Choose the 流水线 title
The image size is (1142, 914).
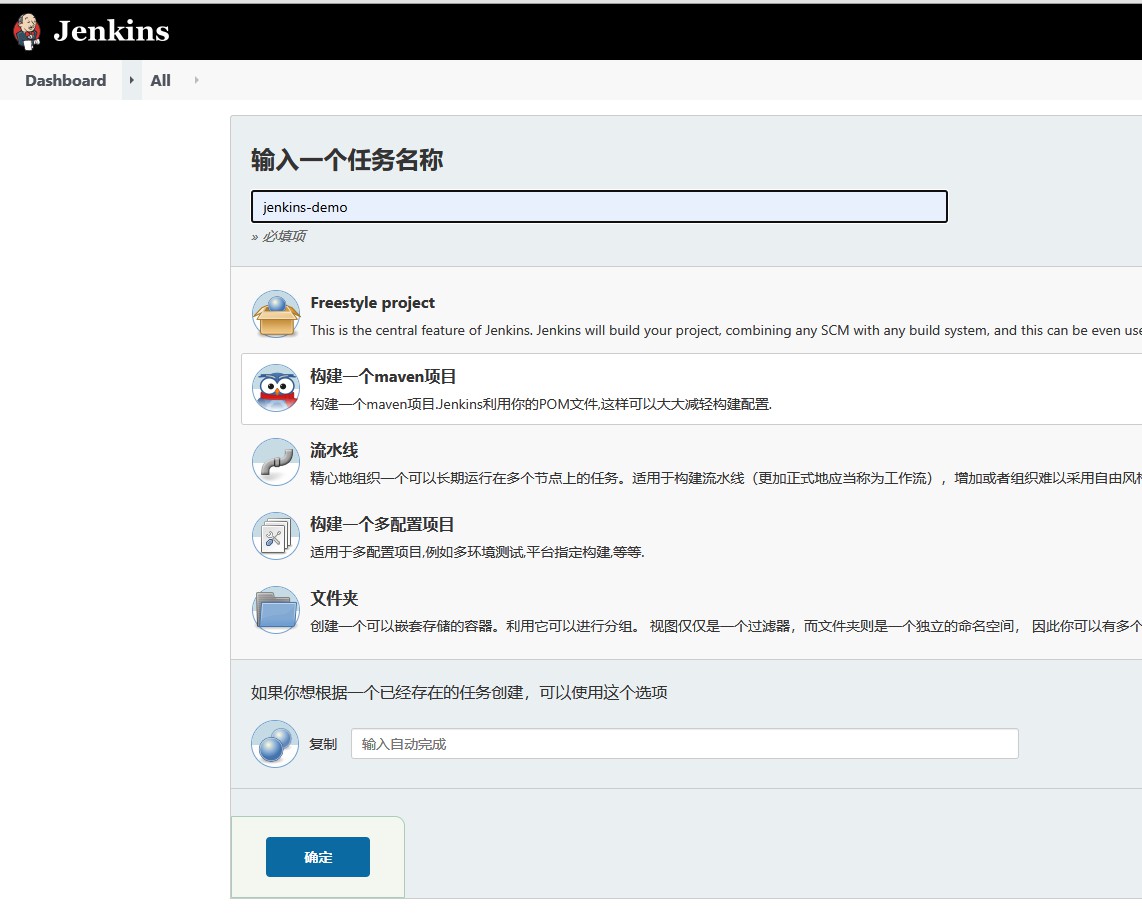tap(334, 450)
